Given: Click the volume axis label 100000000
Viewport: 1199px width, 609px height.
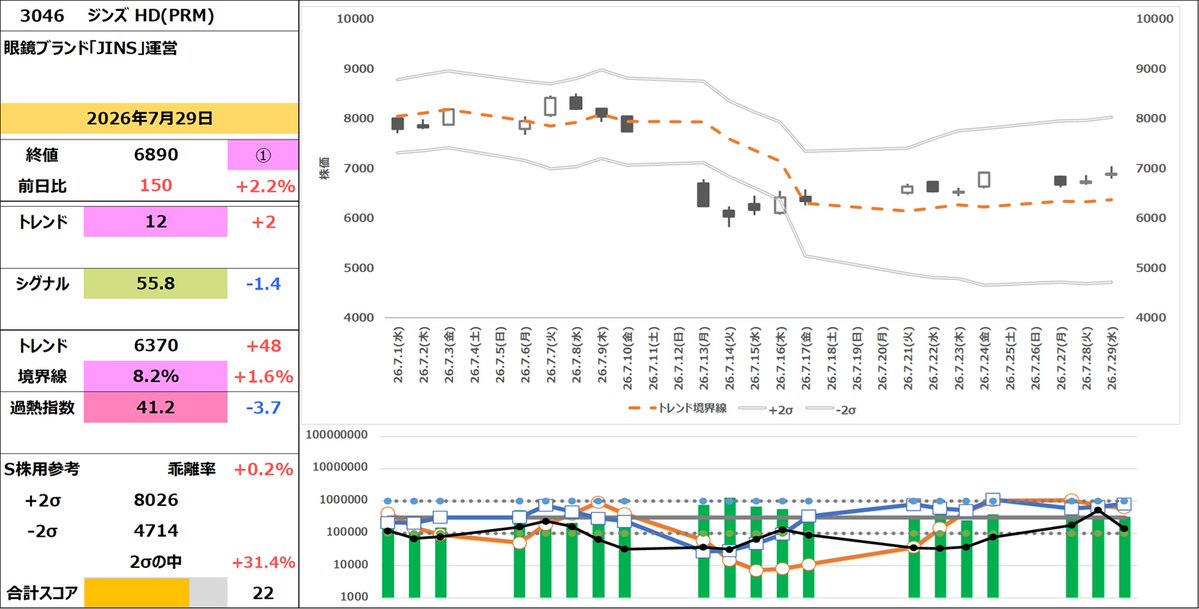Looking at the screenshot, I should [x=336, y=435].
